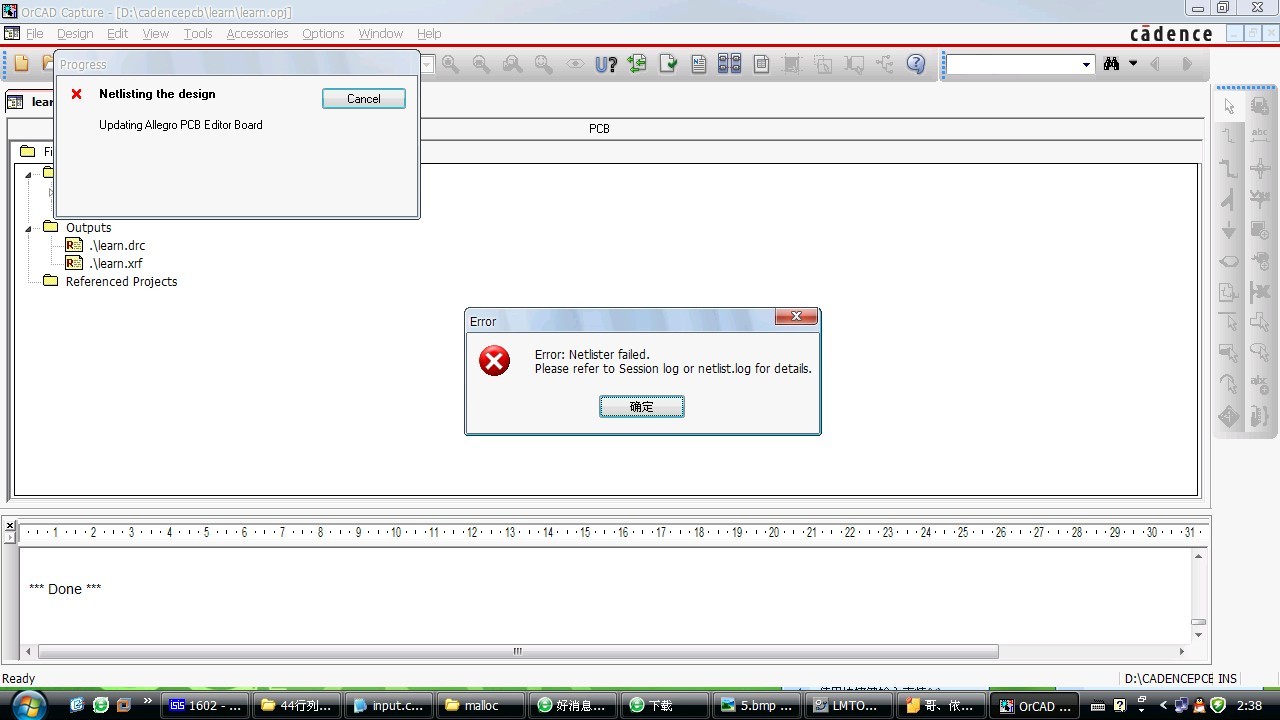Select the Outputs folder in project tree

point(88,228)
